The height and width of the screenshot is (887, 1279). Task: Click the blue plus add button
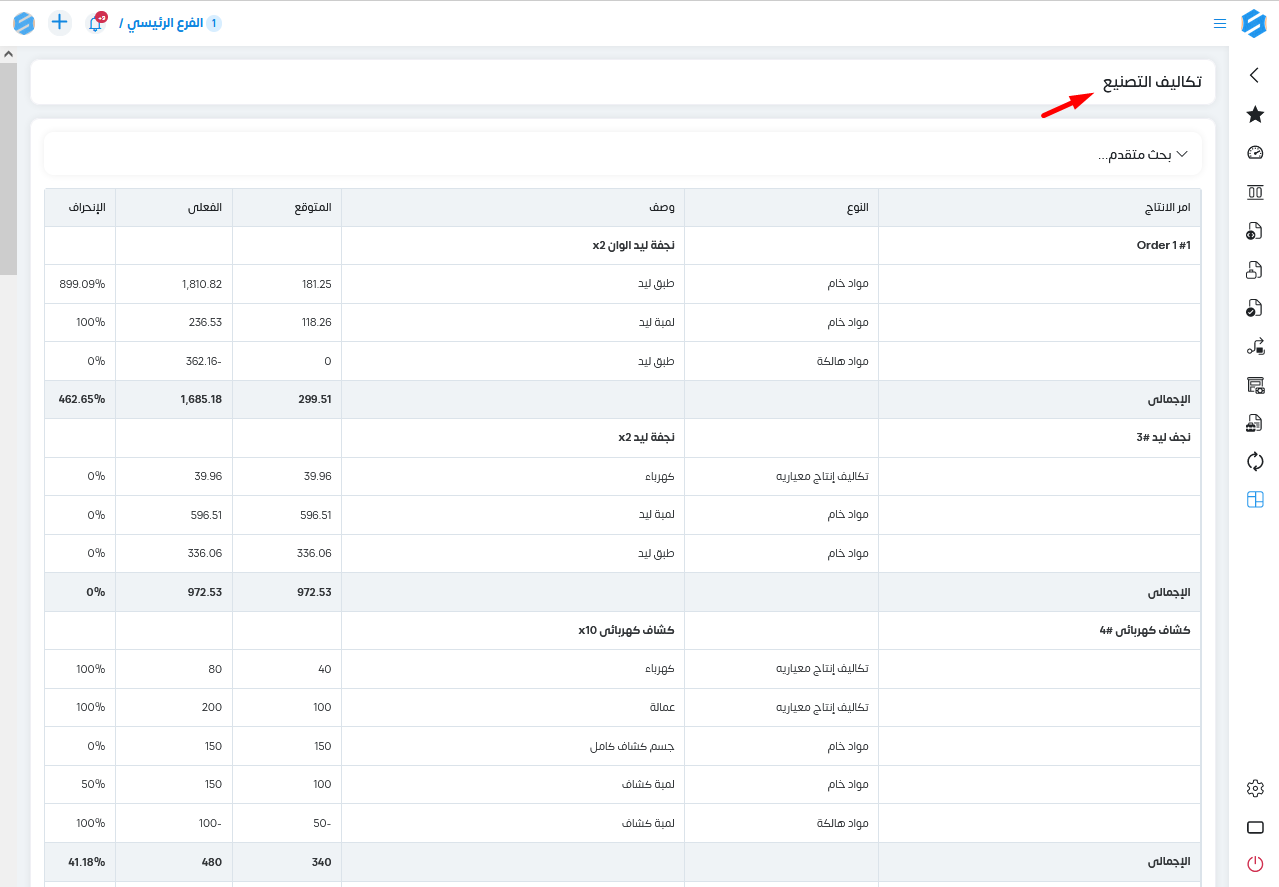pos(60,22)
